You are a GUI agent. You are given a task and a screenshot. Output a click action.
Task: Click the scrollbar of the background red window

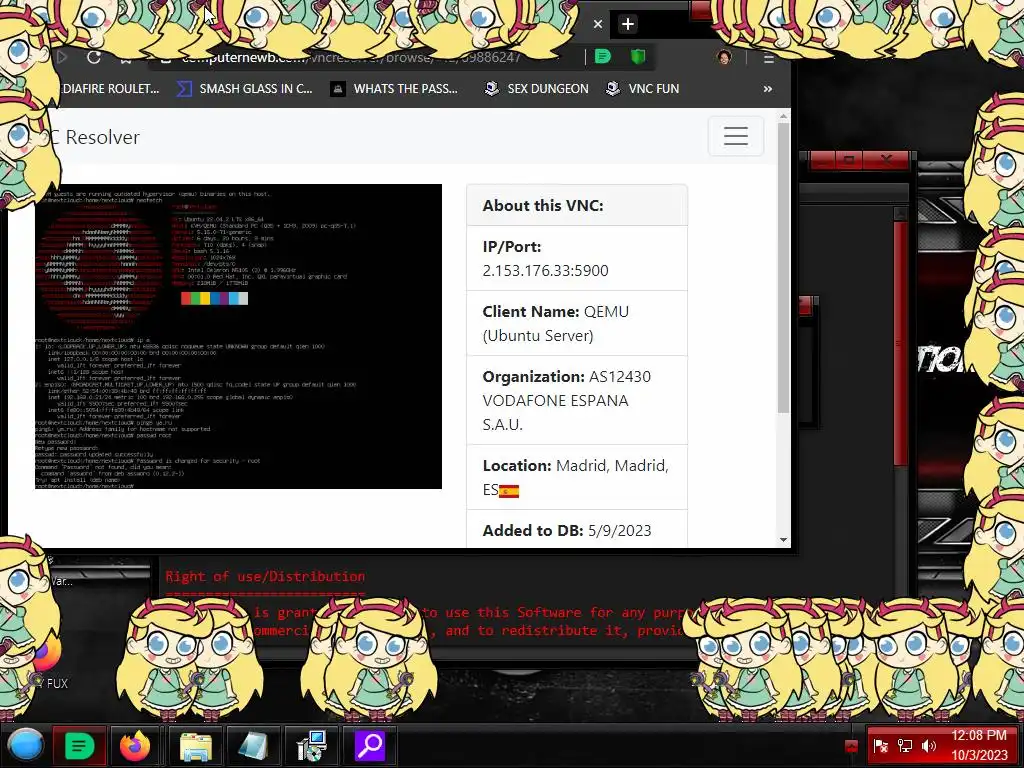[x=901, y=343]
